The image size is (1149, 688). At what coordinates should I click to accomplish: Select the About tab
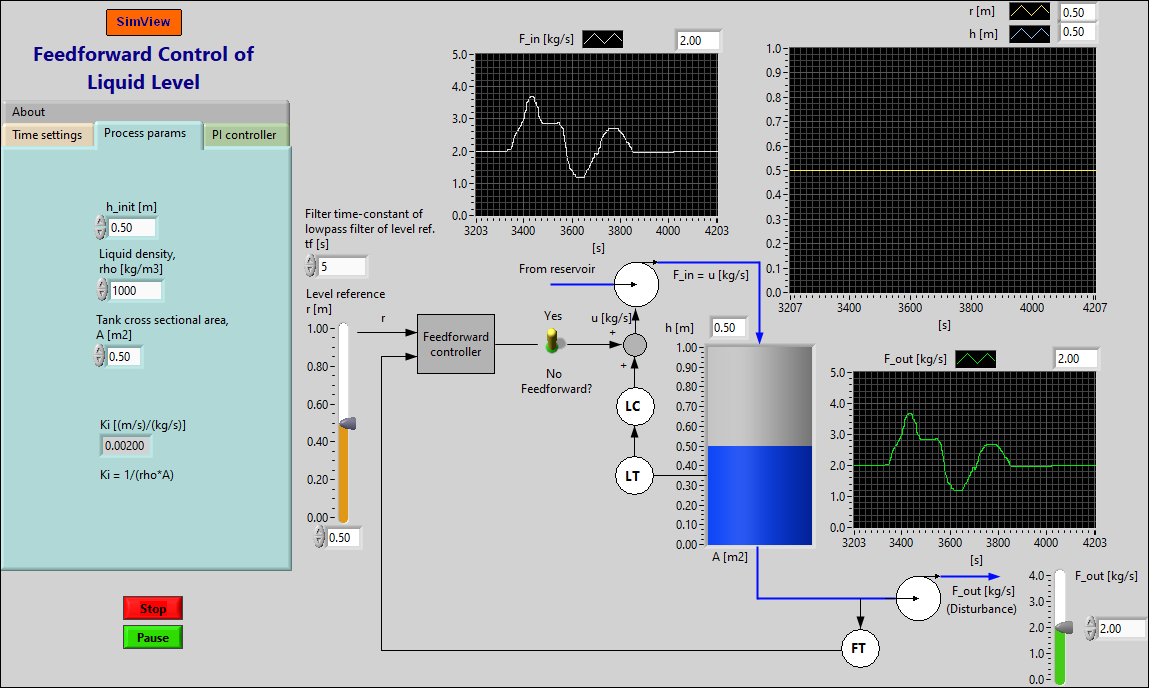(x=28, y=111)
